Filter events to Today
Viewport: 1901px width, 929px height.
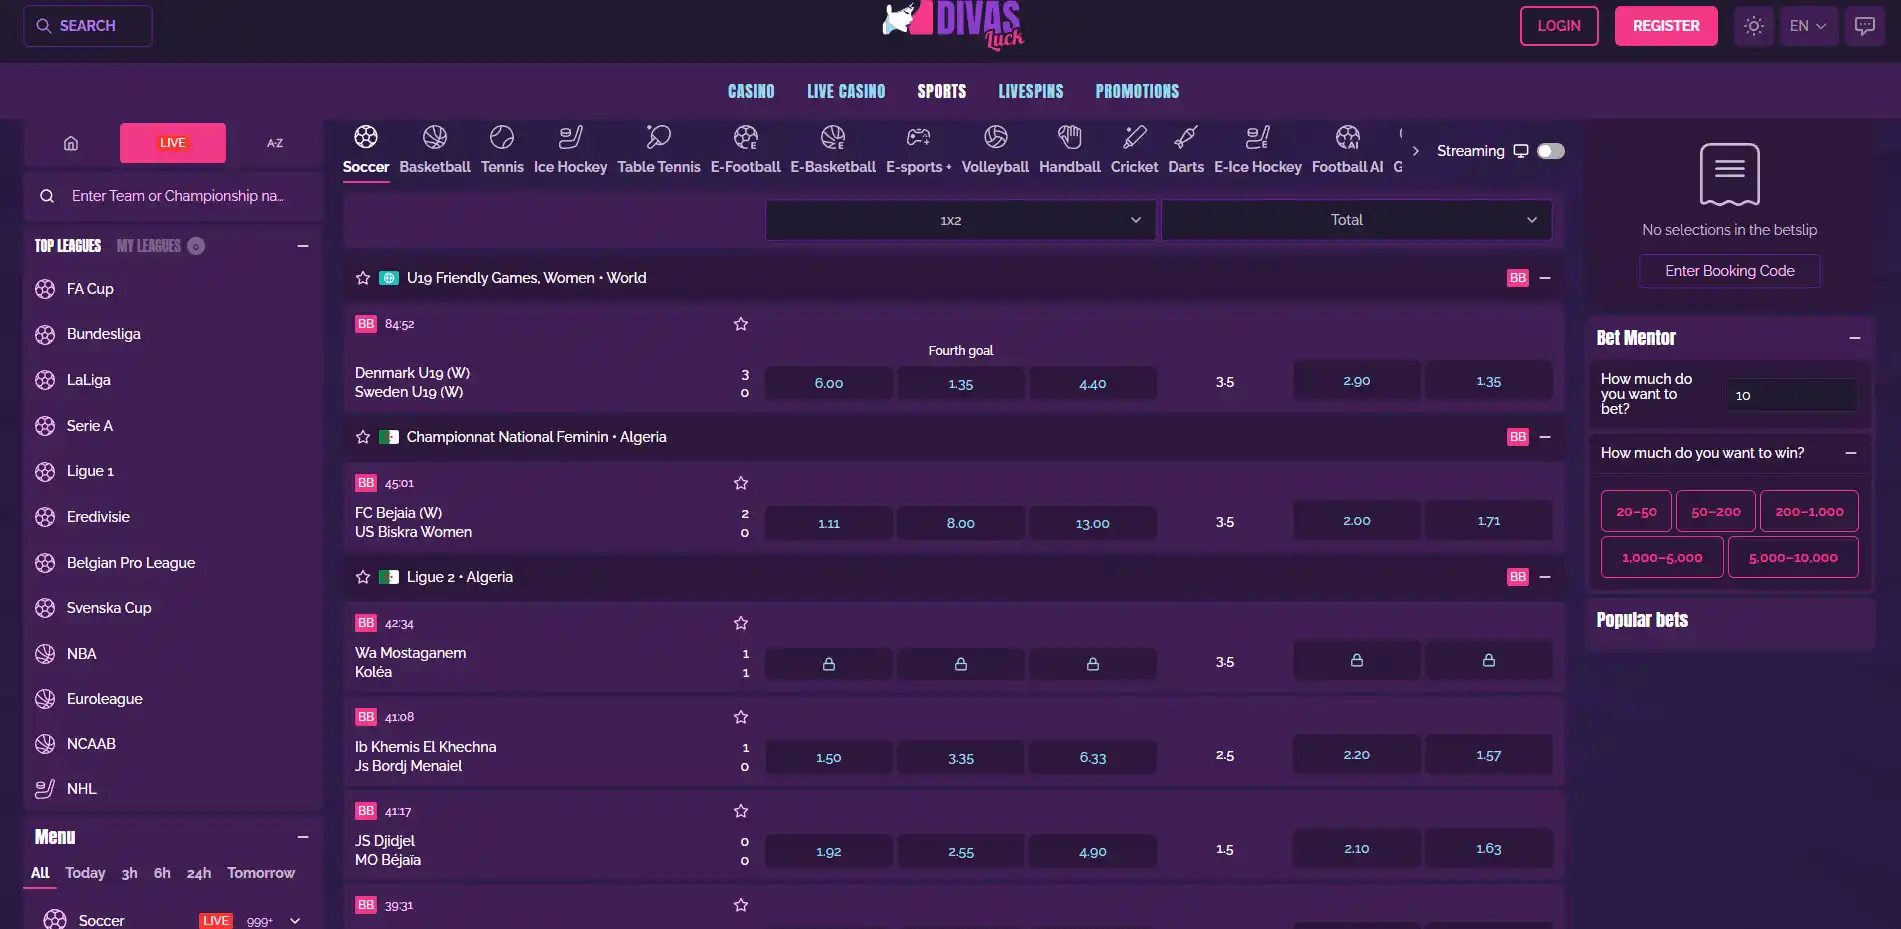pos(85,873)
